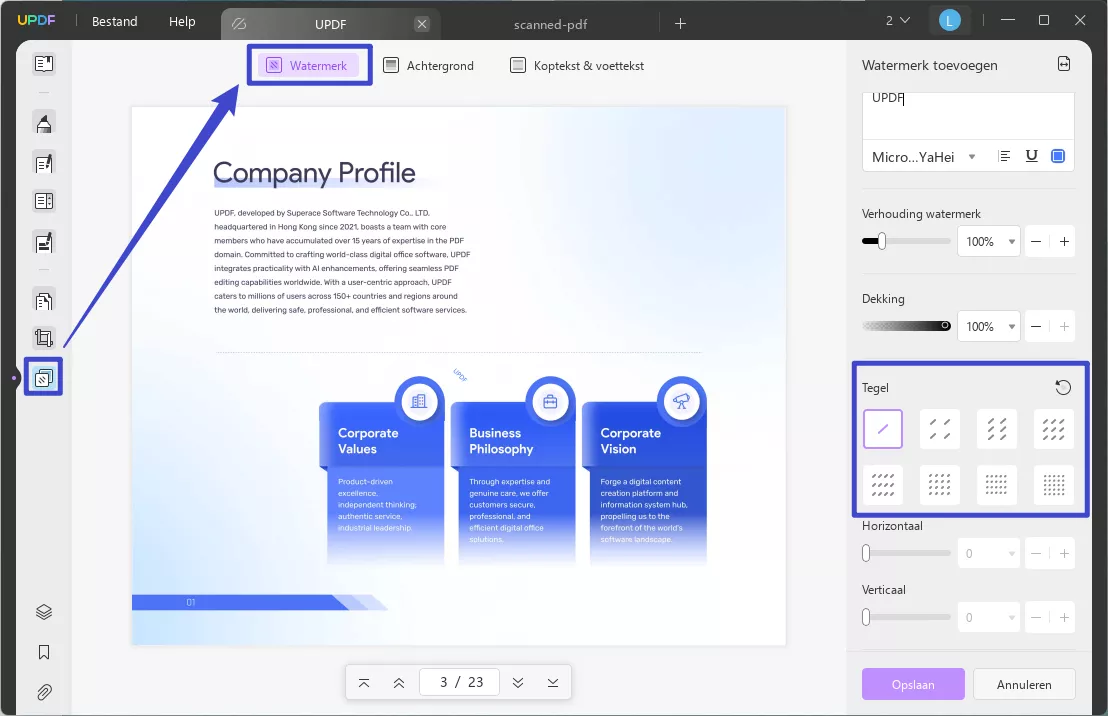Open the Bookmarks panel
This screenshot has width=1108, height=716.
(44, 652)
